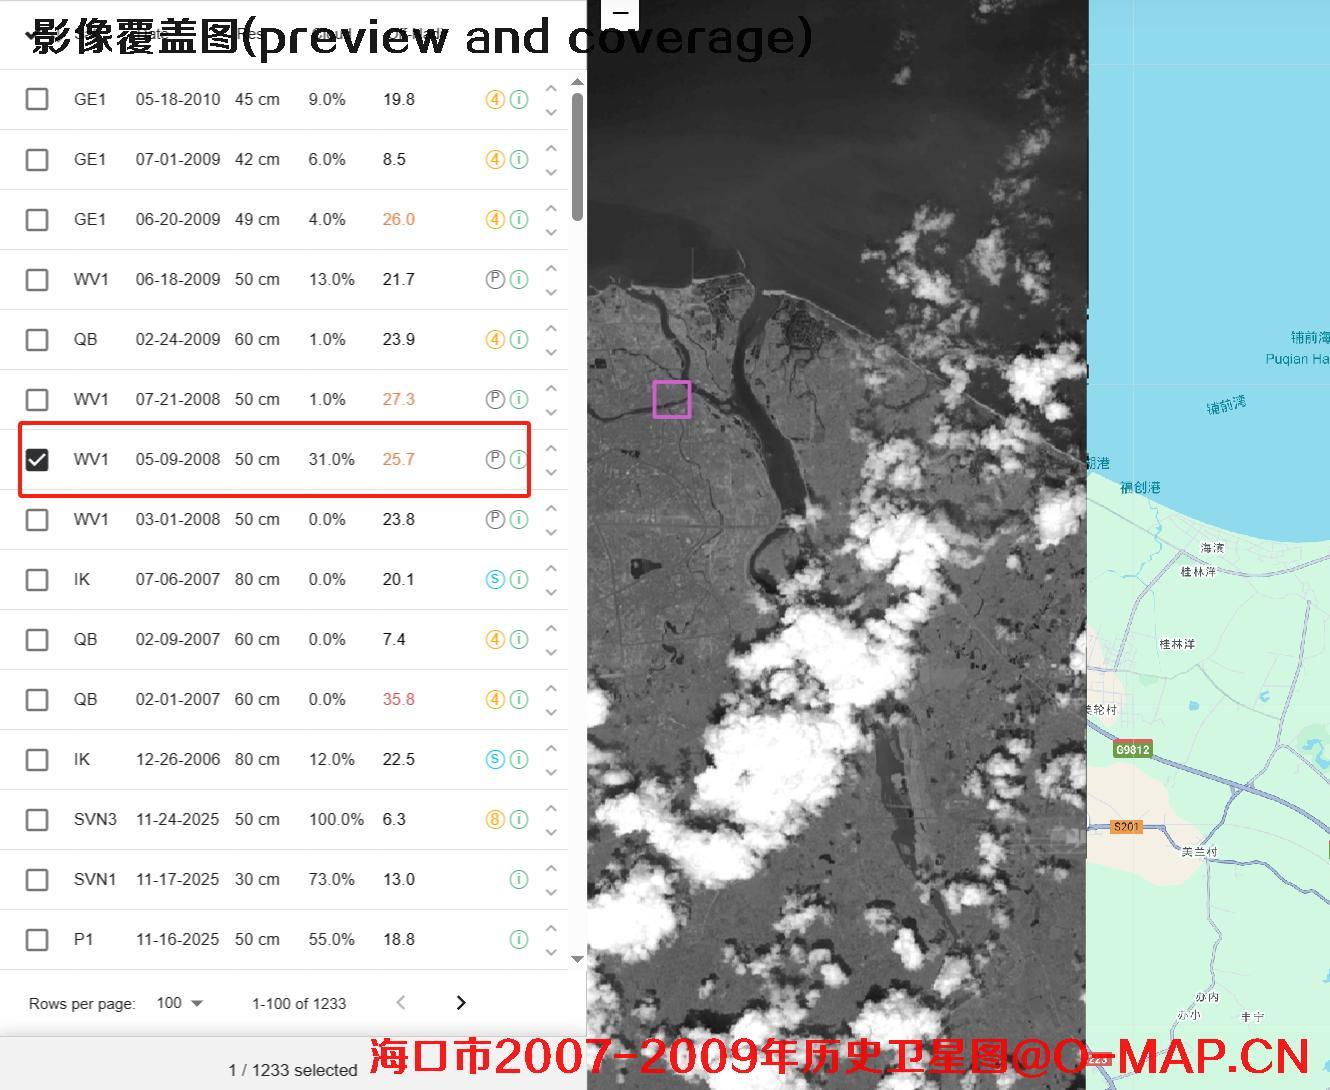The image size is (1330, 1090).
Task: Click the info icon for SVN1 11-17-2025 image
Action: pos(519,879)
